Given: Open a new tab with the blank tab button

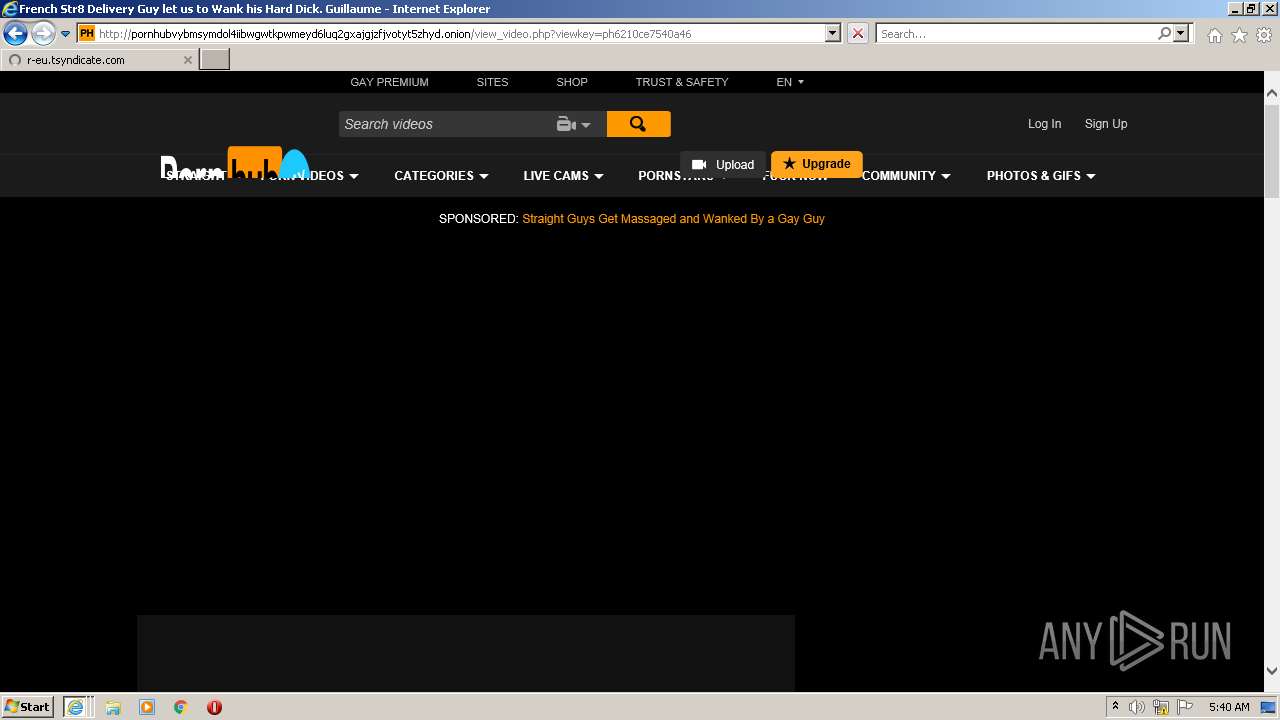Looking at the screenshot, I should pos(215,59).
